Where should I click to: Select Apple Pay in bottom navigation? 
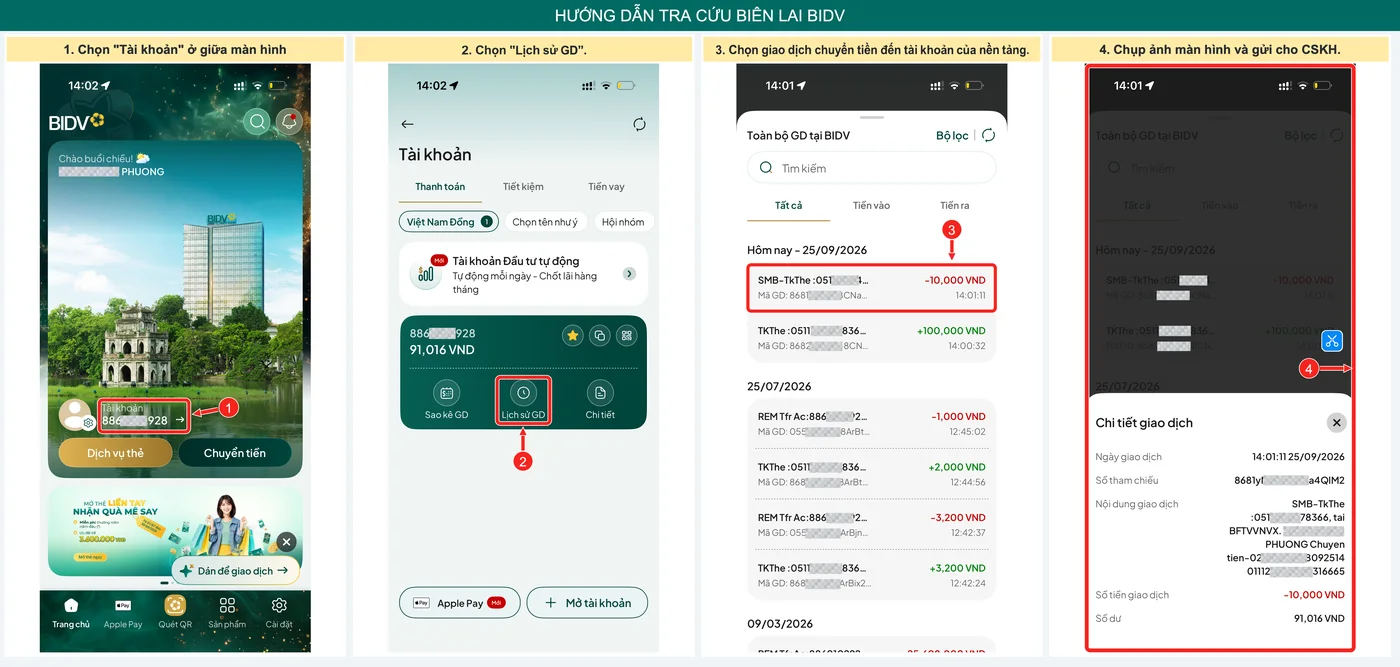pos(123,613)
